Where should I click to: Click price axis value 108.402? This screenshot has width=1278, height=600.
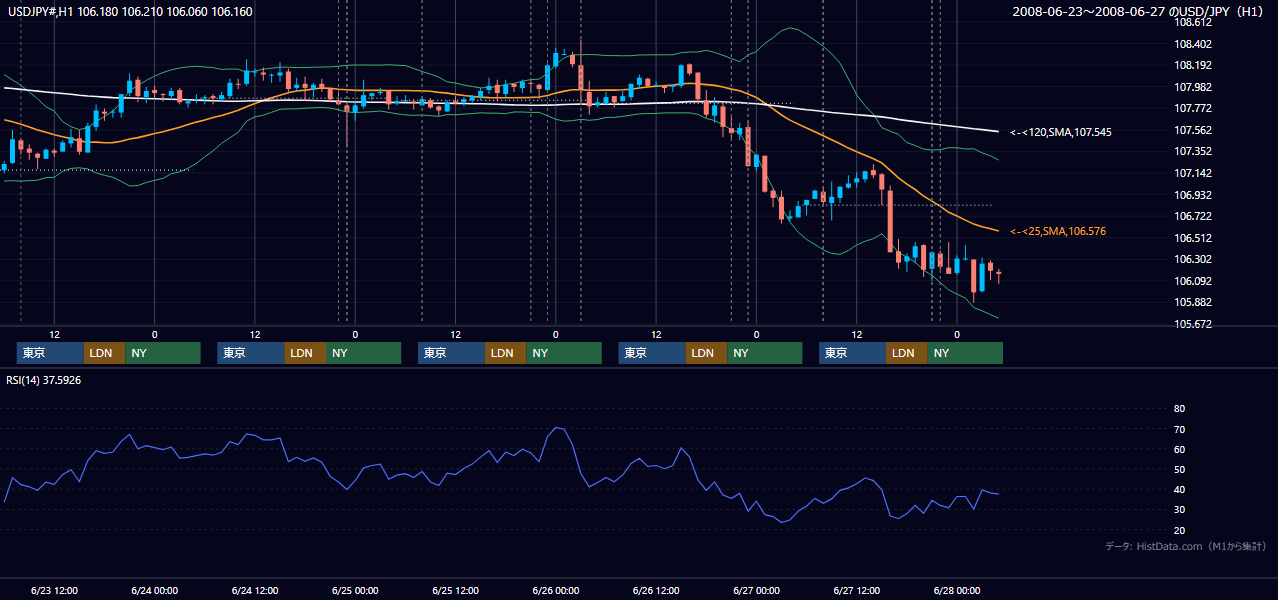1194,44
